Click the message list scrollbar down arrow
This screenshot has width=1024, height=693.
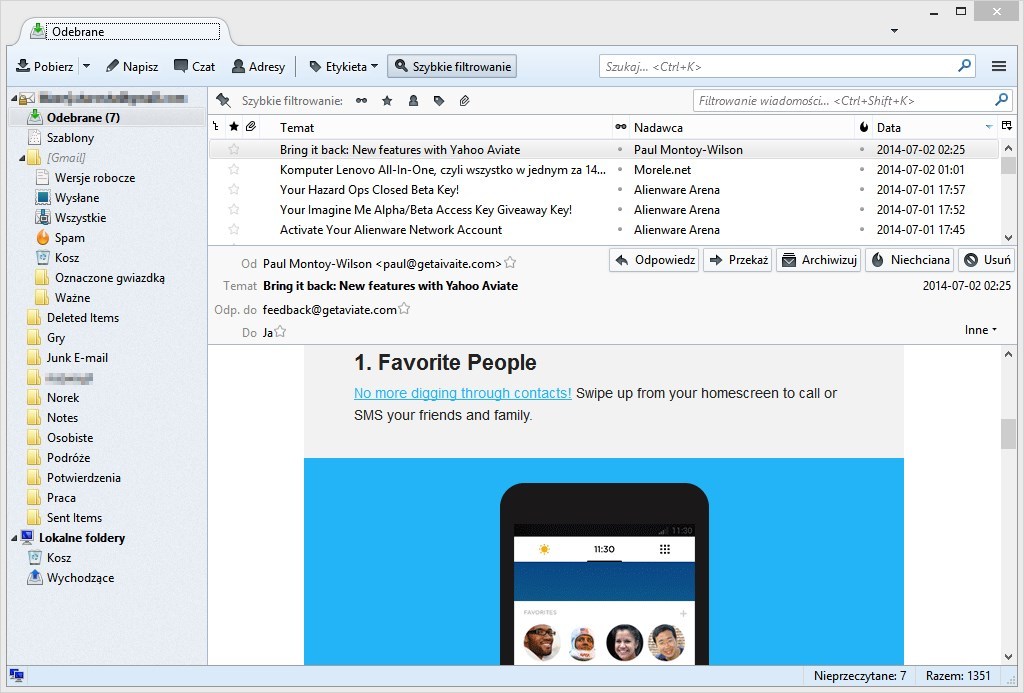point(1008,238)
